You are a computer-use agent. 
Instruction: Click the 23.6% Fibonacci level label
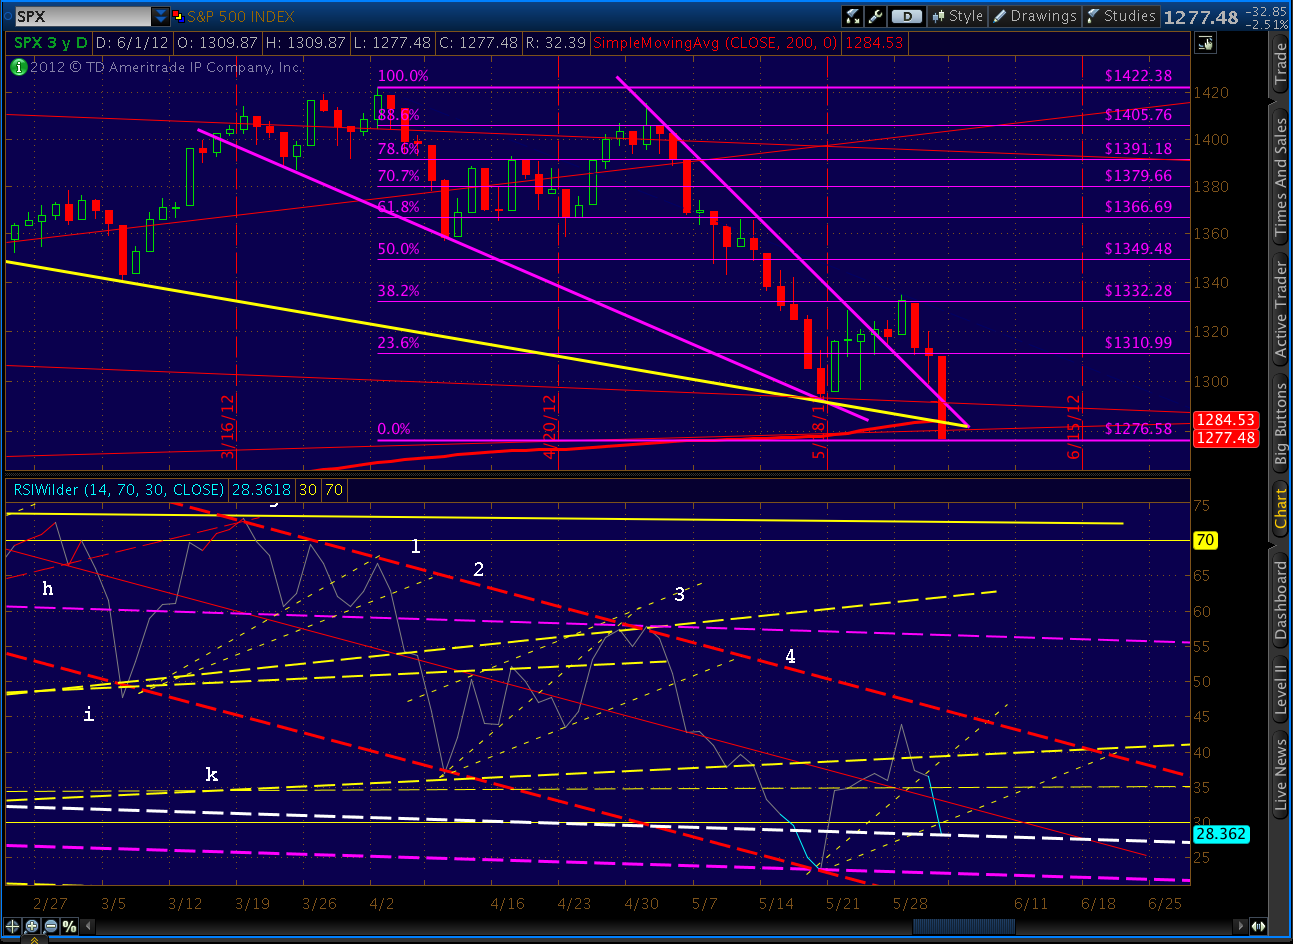pyautogui.click(x=398, y=343)
